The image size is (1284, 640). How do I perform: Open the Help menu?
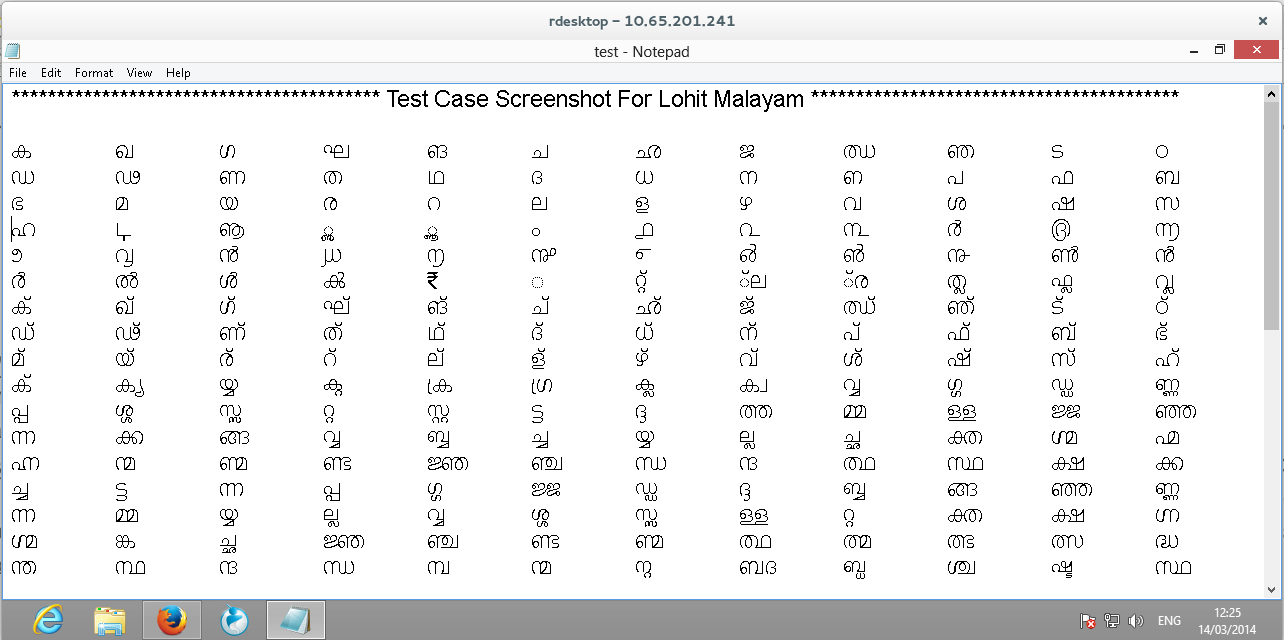point(178,73)
